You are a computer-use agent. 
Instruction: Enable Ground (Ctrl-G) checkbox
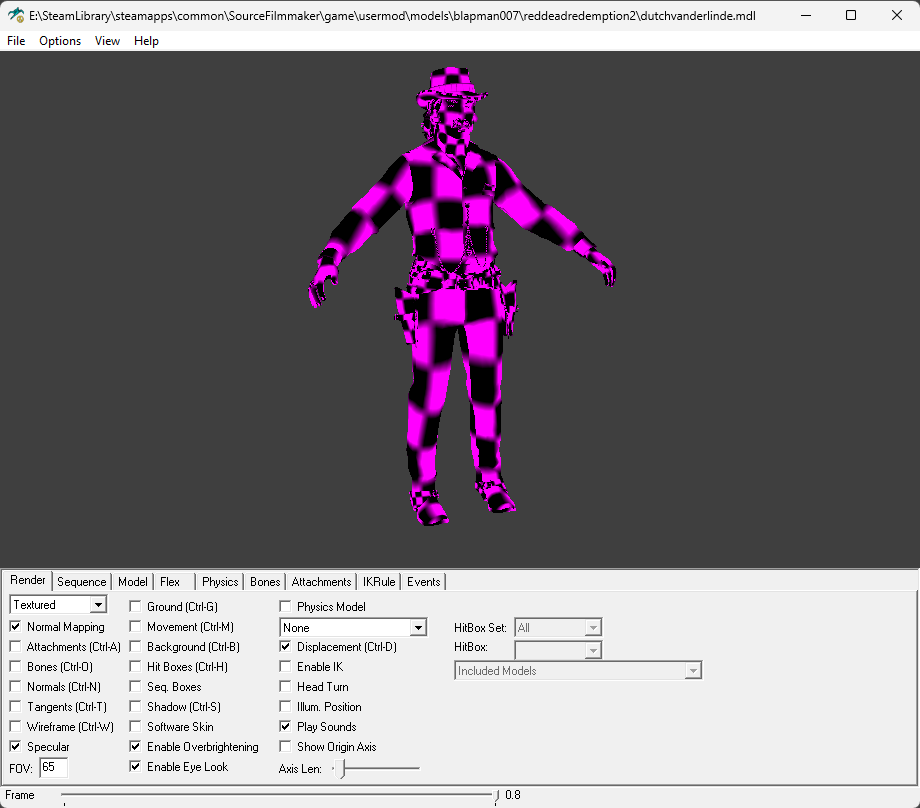[x=136, y=606]
